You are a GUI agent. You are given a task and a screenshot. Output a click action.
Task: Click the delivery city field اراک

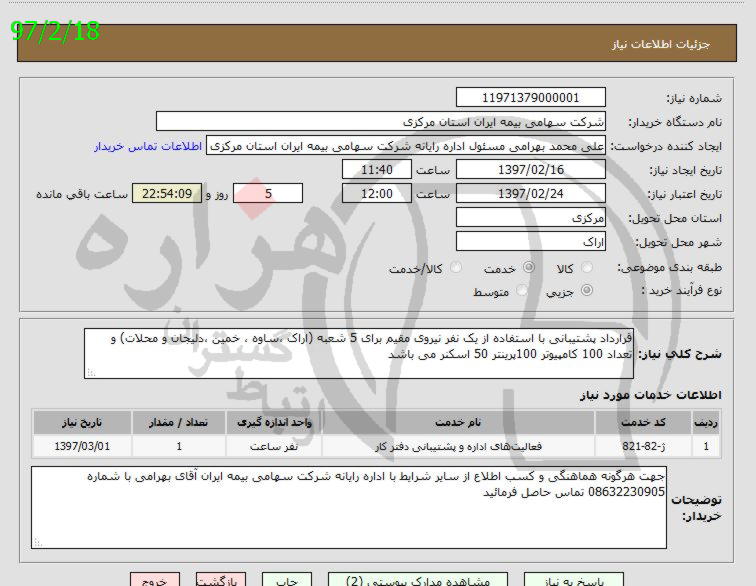[x=531, y=242]
